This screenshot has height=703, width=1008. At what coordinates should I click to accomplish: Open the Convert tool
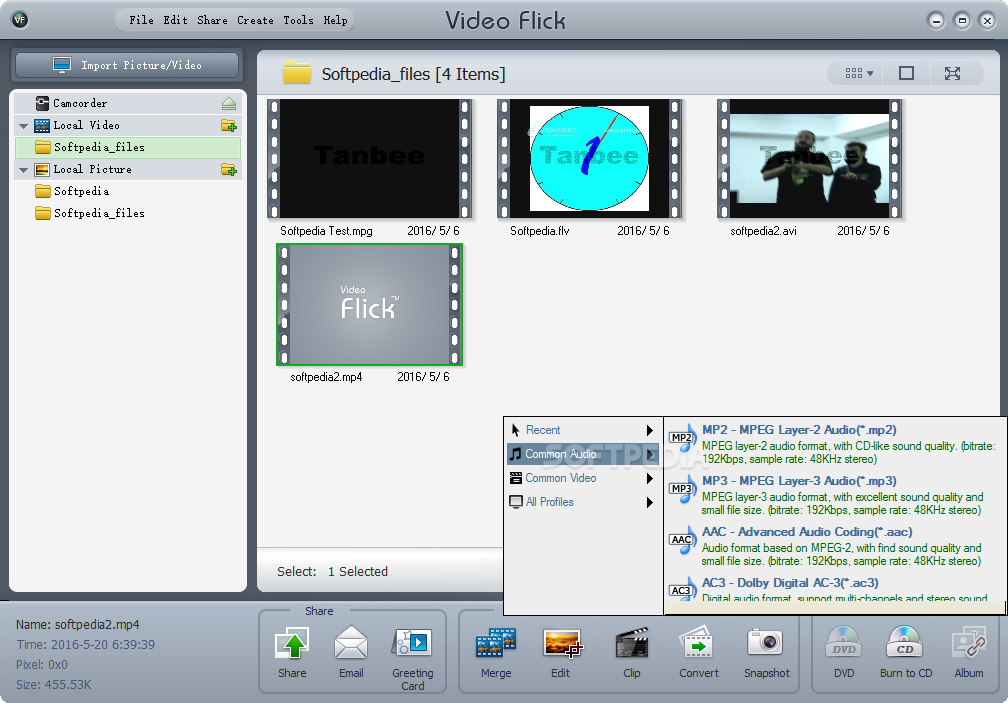698,644
